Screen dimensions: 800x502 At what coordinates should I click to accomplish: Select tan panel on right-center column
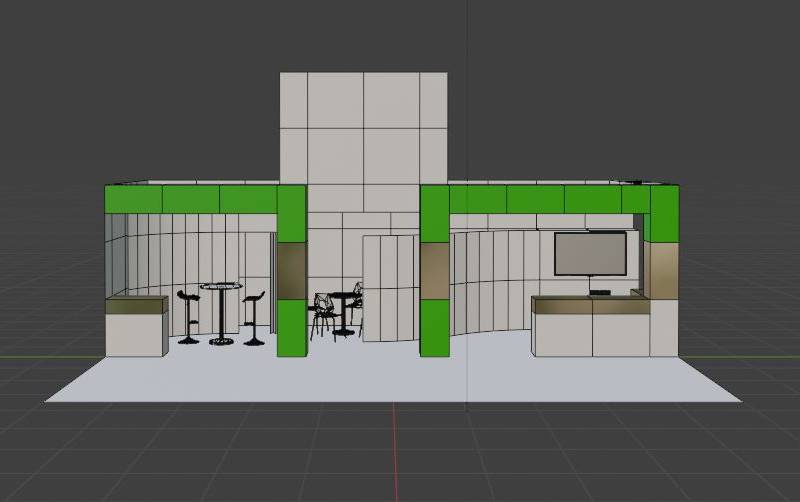coord(434,271)
